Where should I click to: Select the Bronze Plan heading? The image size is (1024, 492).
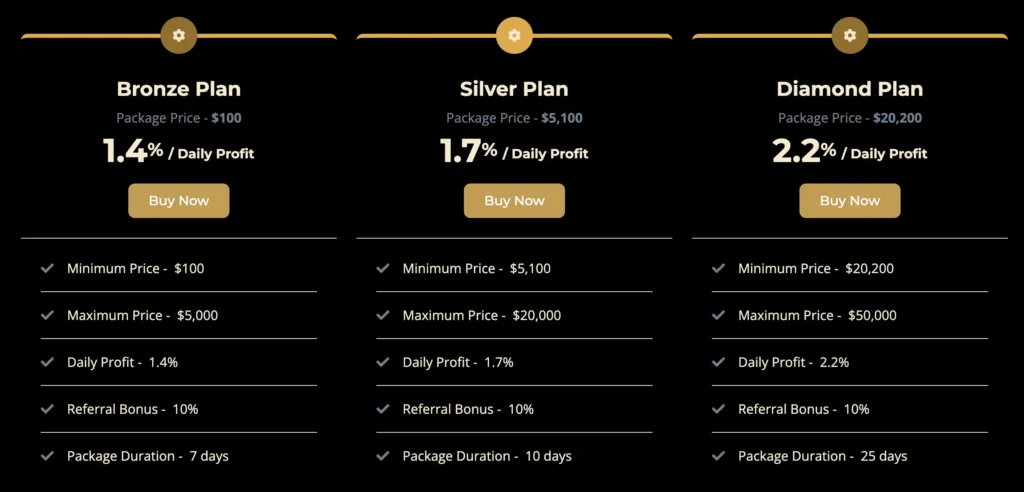click(x=179, y=89)
